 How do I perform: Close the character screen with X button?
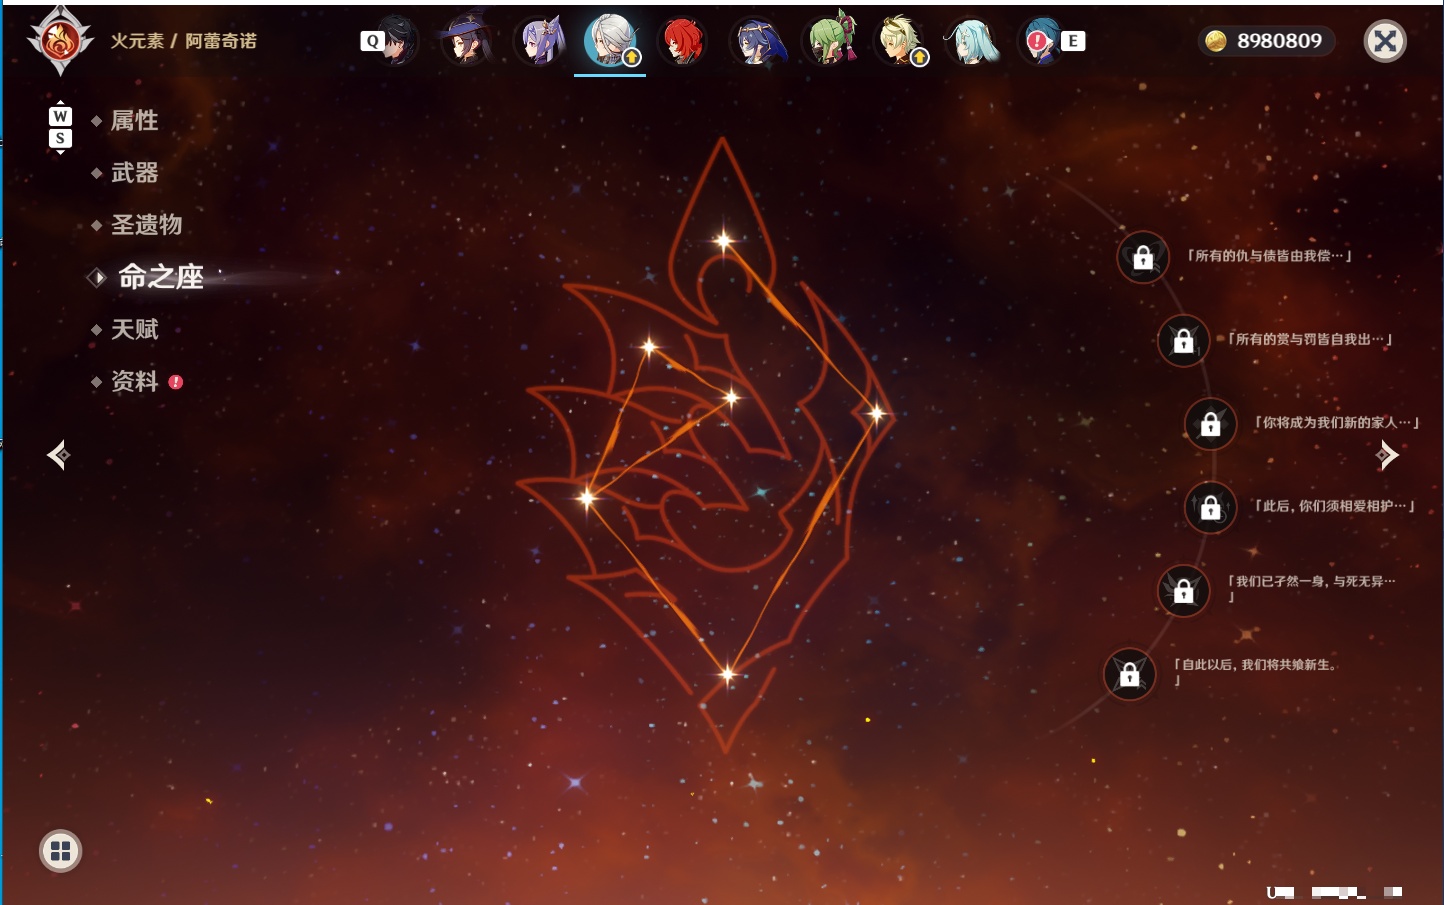coord(1385,41)
